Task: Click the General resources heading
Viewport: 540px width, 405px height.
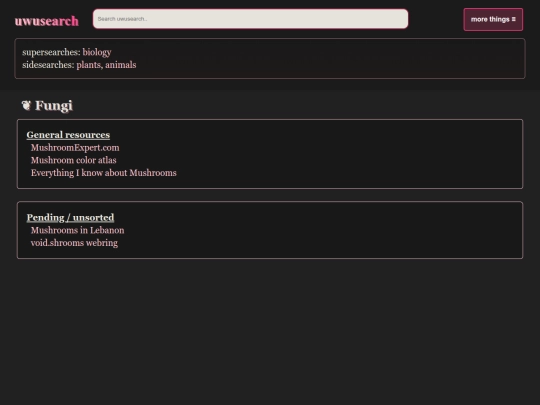Action: pyautogui.click(x=68, y=135)
